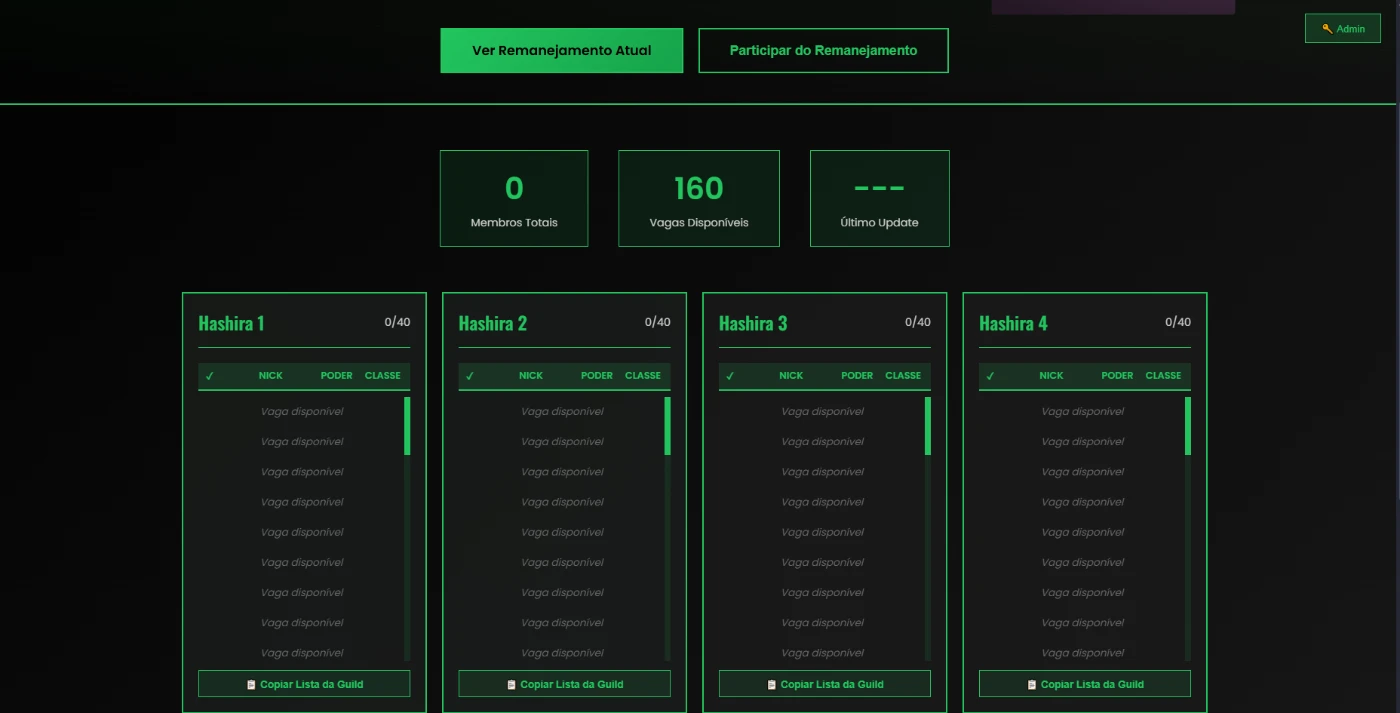1400x713 pixels.
Task: Click clipboard icon in Hashira 4 copy button
Action: 1032,685
